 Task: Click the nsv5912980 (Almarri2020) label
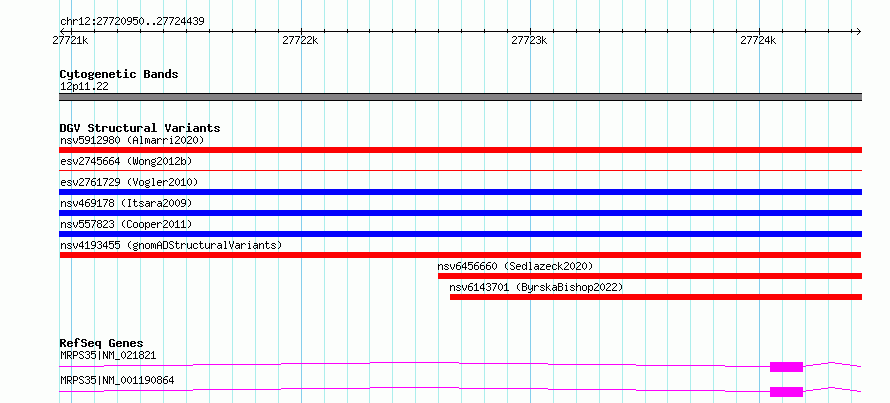[x=132, y=140]
